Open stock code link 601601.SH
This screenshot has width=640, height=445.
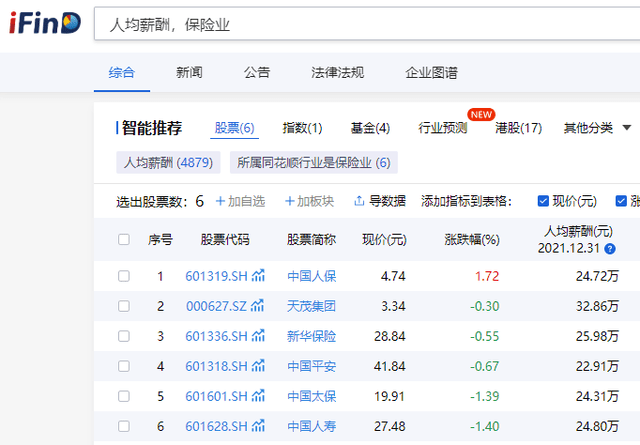pyautogui.click(x=216, y=396)
